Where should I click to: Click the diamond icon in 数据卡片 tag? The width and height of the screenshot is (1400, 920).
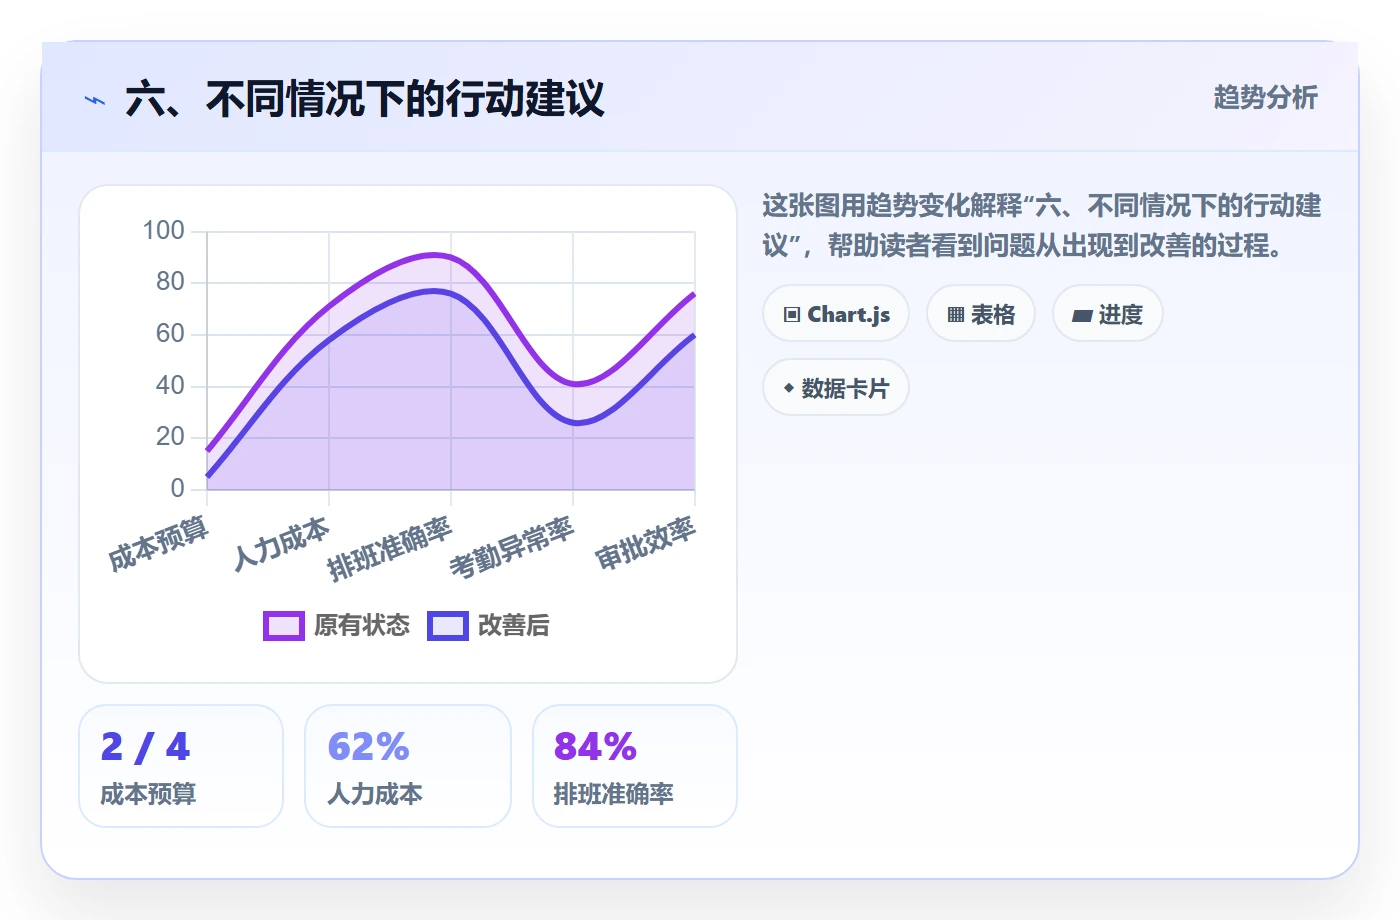[x=789, y=388]
